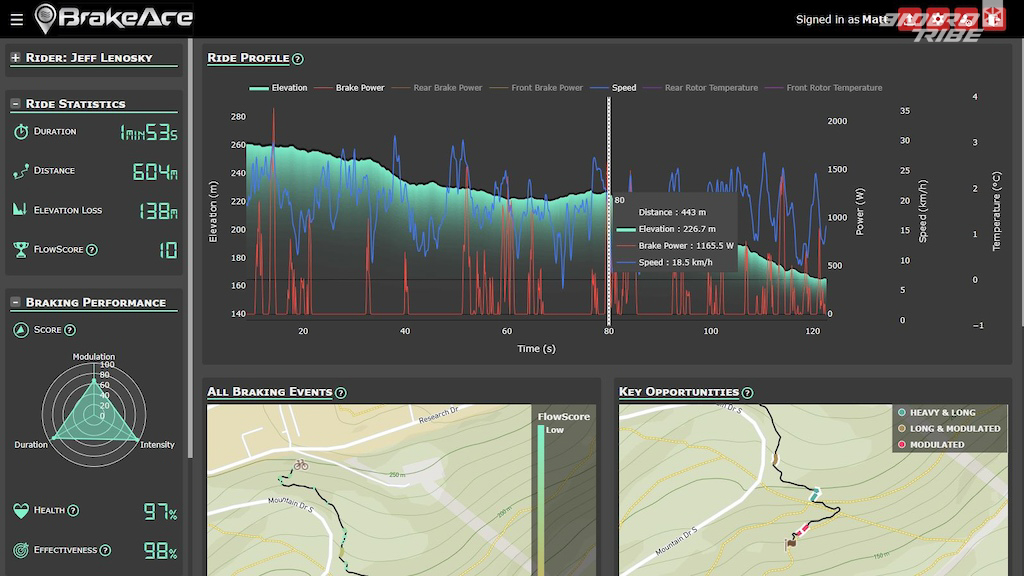The image size is (1024, 576).
Task: Expand the Rider: Jeff Lenosky panel
Action: tap(15, 58)
